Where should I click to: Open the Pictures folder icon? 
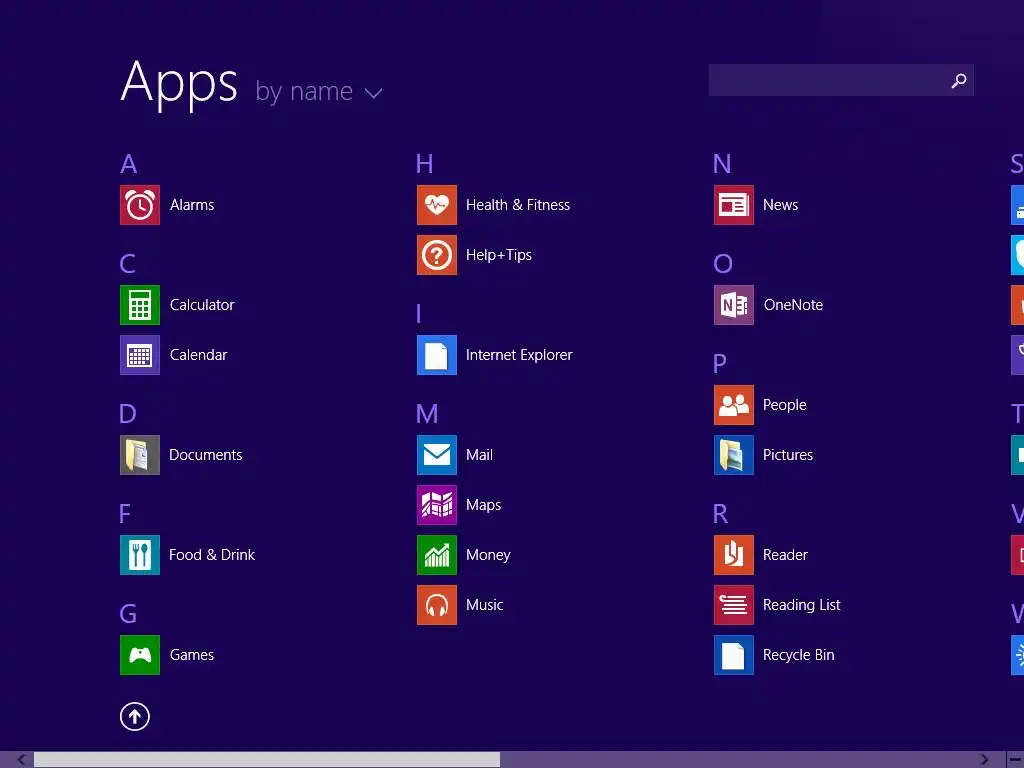734,455
